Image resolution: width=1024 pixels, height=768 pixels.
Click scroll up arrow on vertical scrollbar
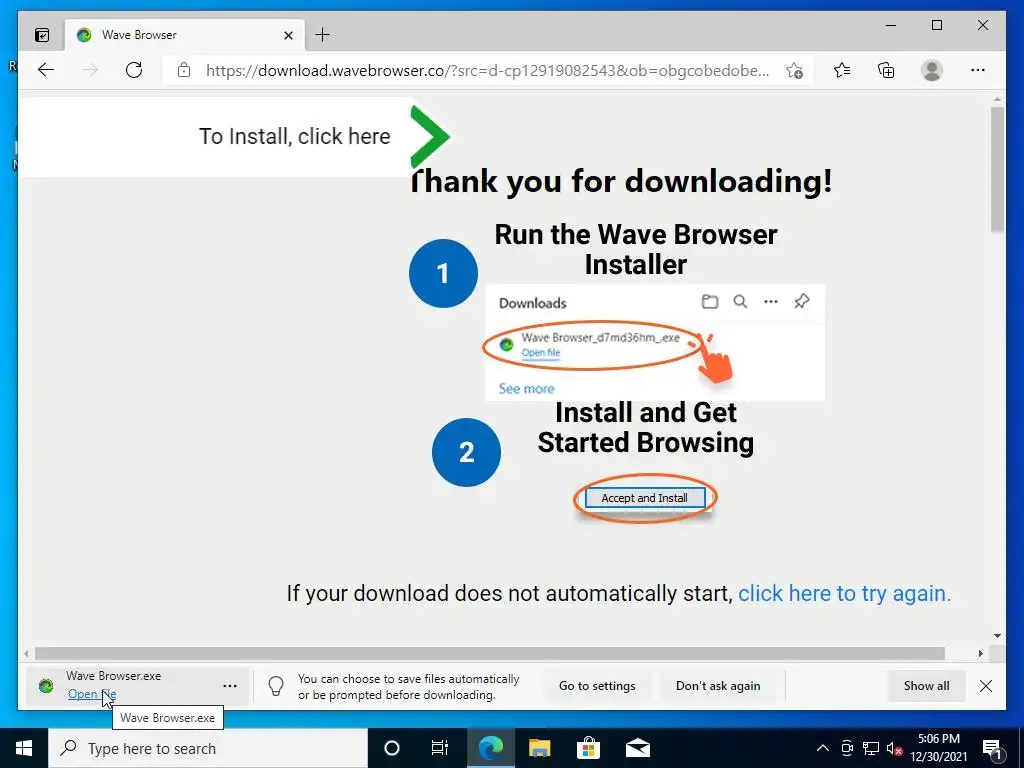997,100
